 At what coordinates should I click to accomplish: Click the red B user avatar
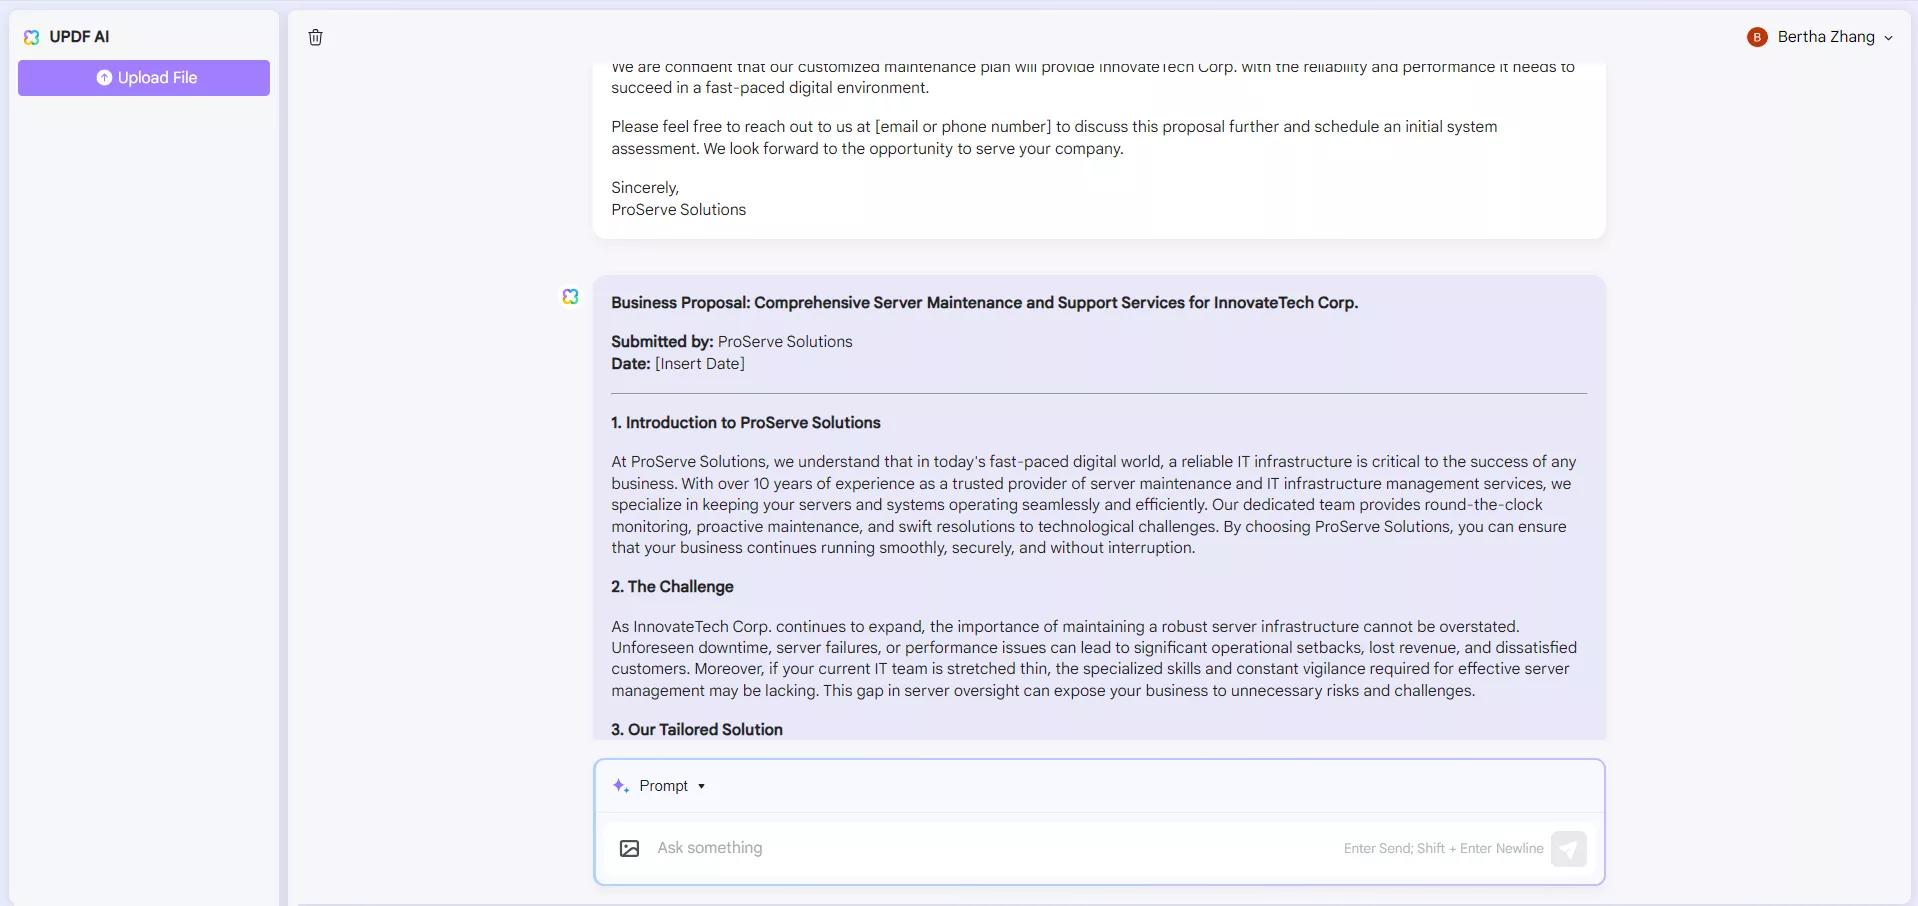pyautogui.click(x=1757, y=37)
